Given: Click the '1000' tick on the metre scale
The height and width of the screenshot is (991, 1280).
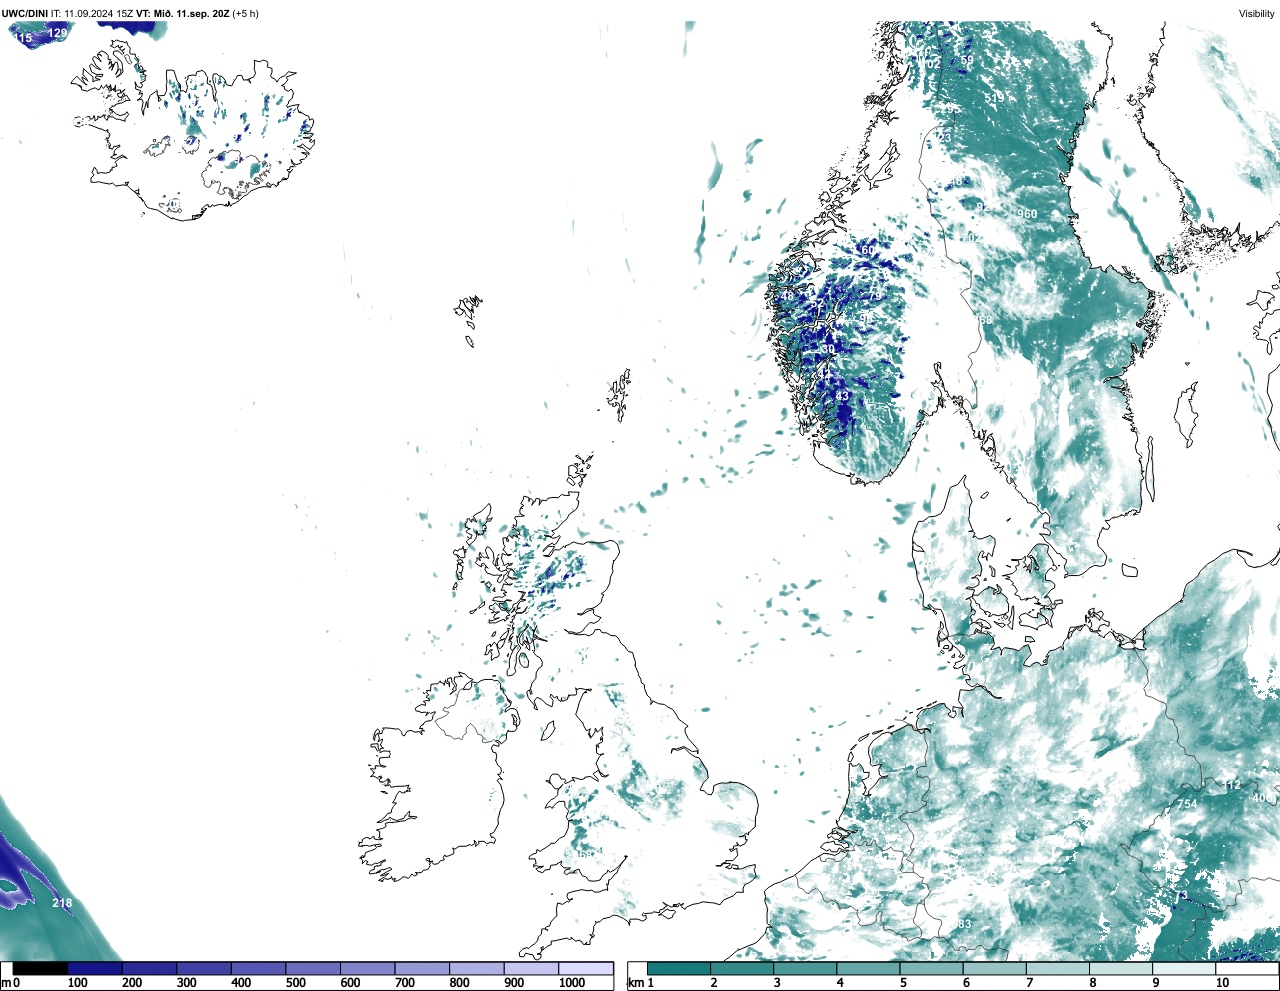Looking at the screenshot, I should pyautogui.click(x=572, y=984).
